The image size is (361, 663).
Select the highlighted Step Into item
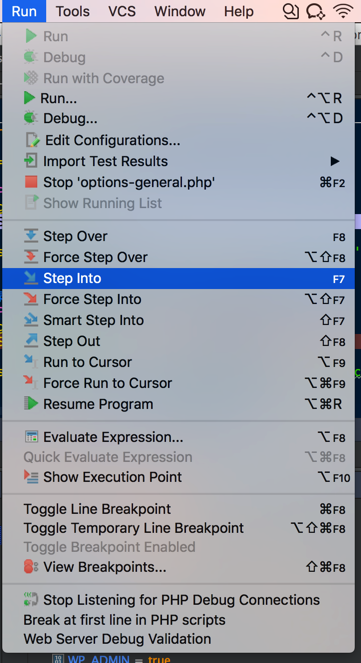click(178, 278)
